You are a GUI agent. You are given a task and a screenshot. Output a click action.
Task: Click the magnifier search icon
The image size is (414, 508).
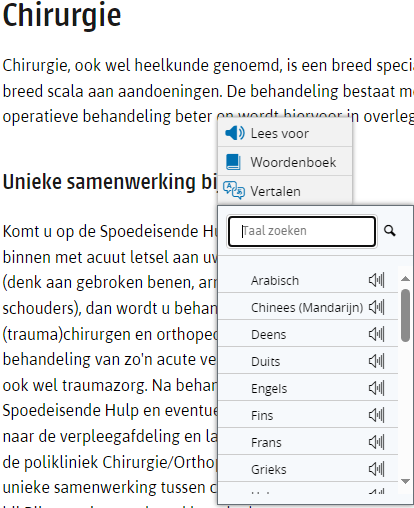(390, 231)
